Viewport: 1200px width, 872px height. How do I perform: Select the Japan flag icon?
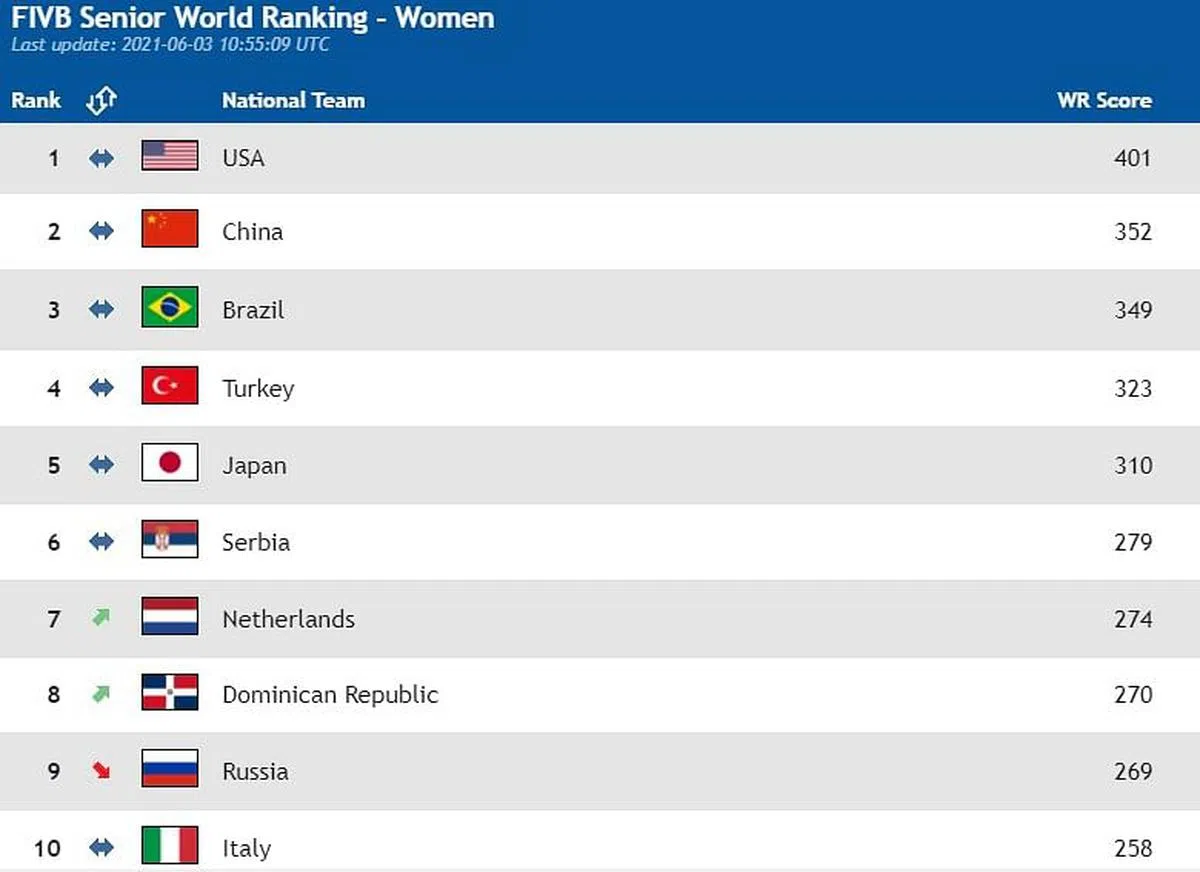click(x=170, y=463)
